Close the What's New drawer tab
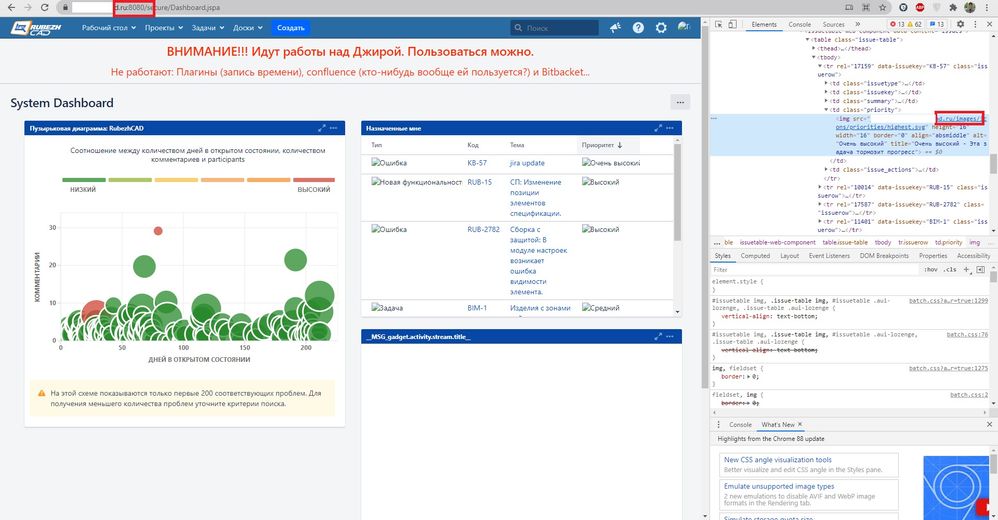 (x=800, y=425)
